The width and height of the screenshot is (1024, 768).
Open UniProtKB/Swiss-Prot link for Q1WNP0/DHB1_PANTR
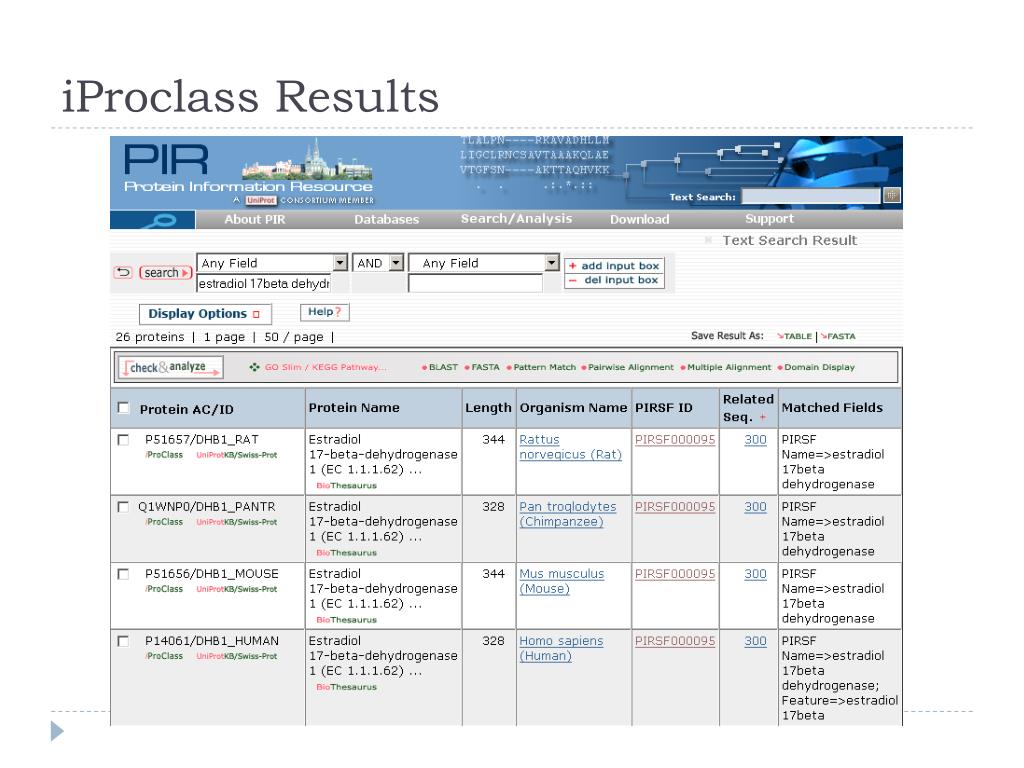(x=236, y=522)
